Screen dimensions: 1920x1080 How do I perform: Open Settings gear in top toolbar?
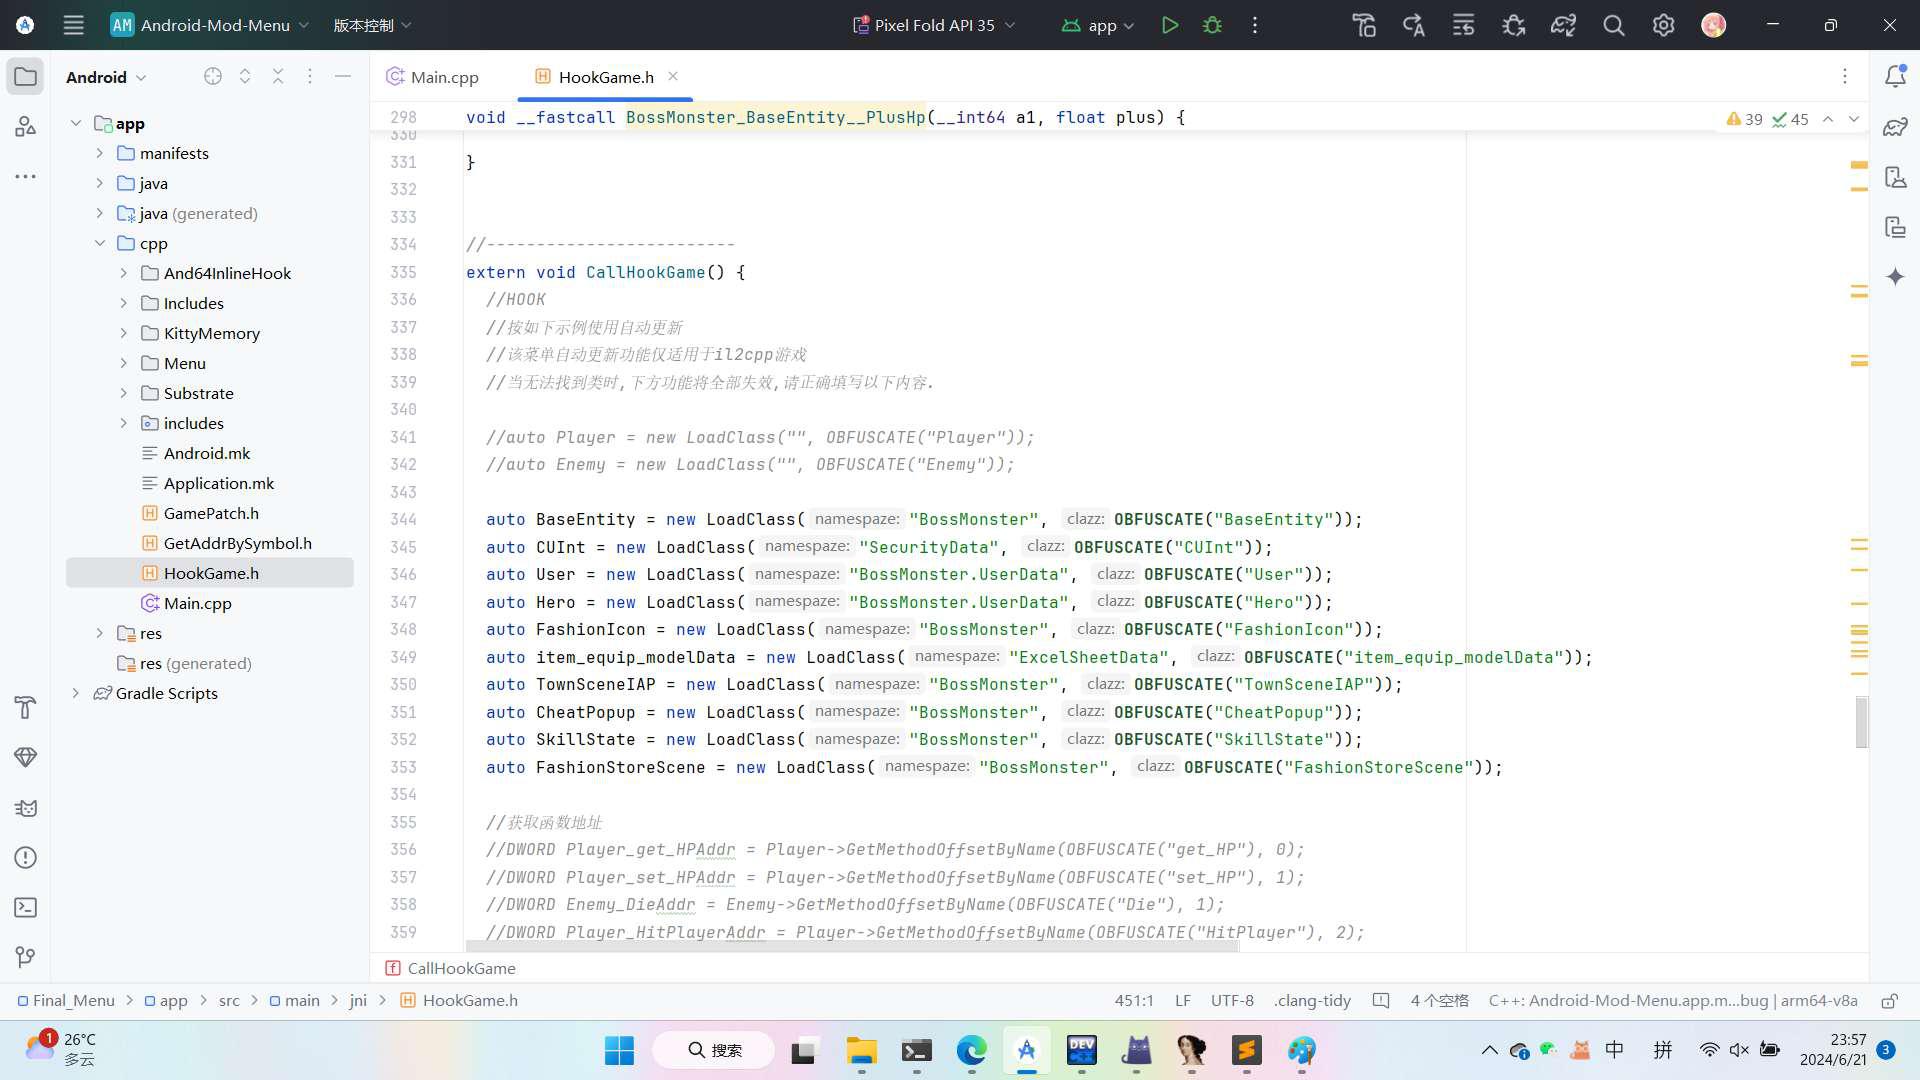tap(1663, 25)
